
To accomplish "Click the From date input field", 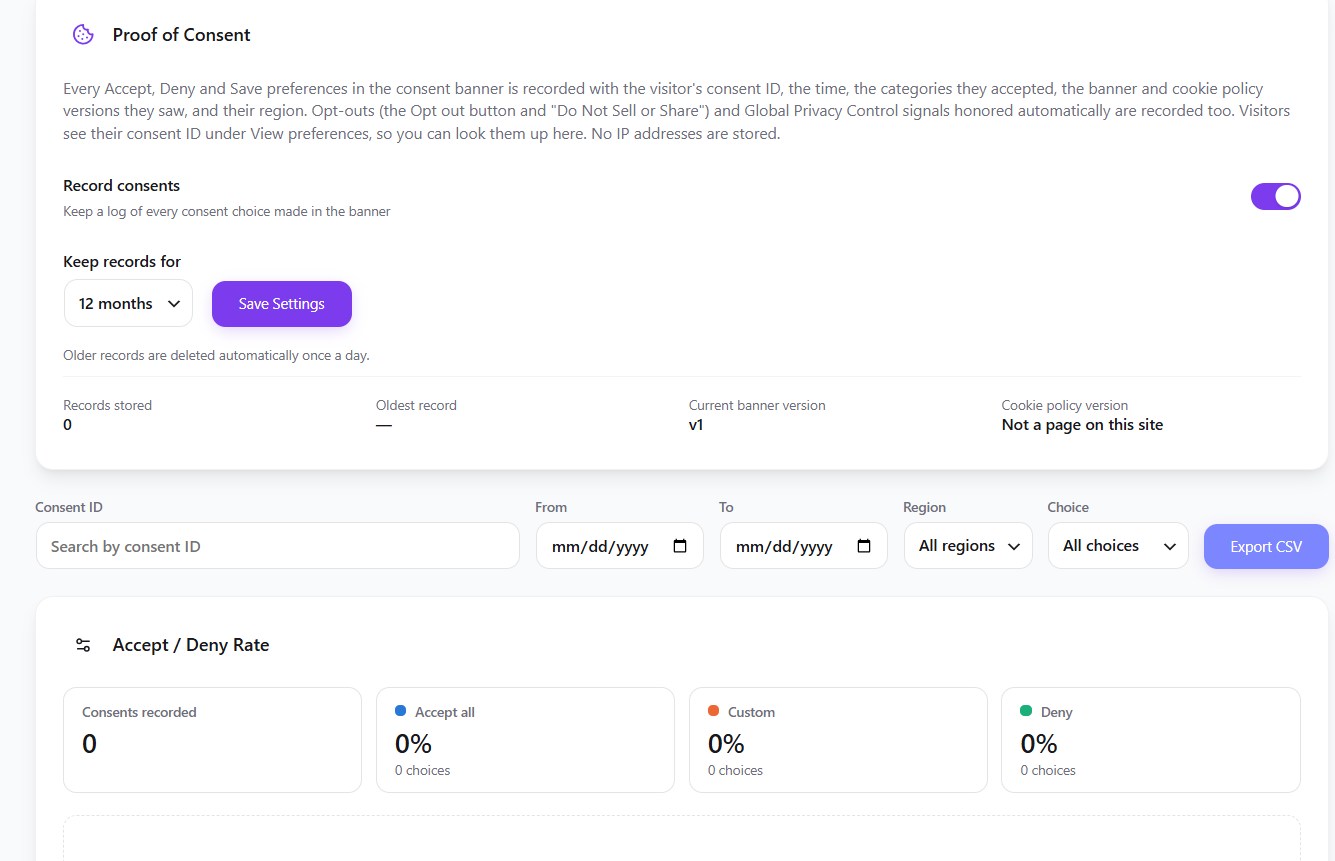I will 620,546.
